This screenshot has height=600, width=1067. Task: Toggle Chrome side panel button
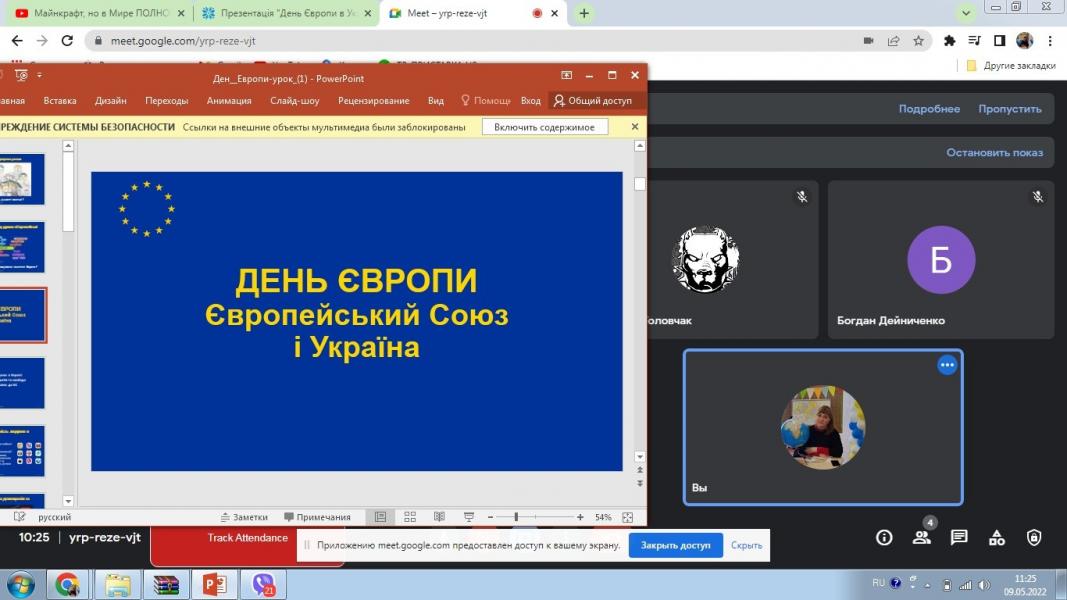point(999,41)
